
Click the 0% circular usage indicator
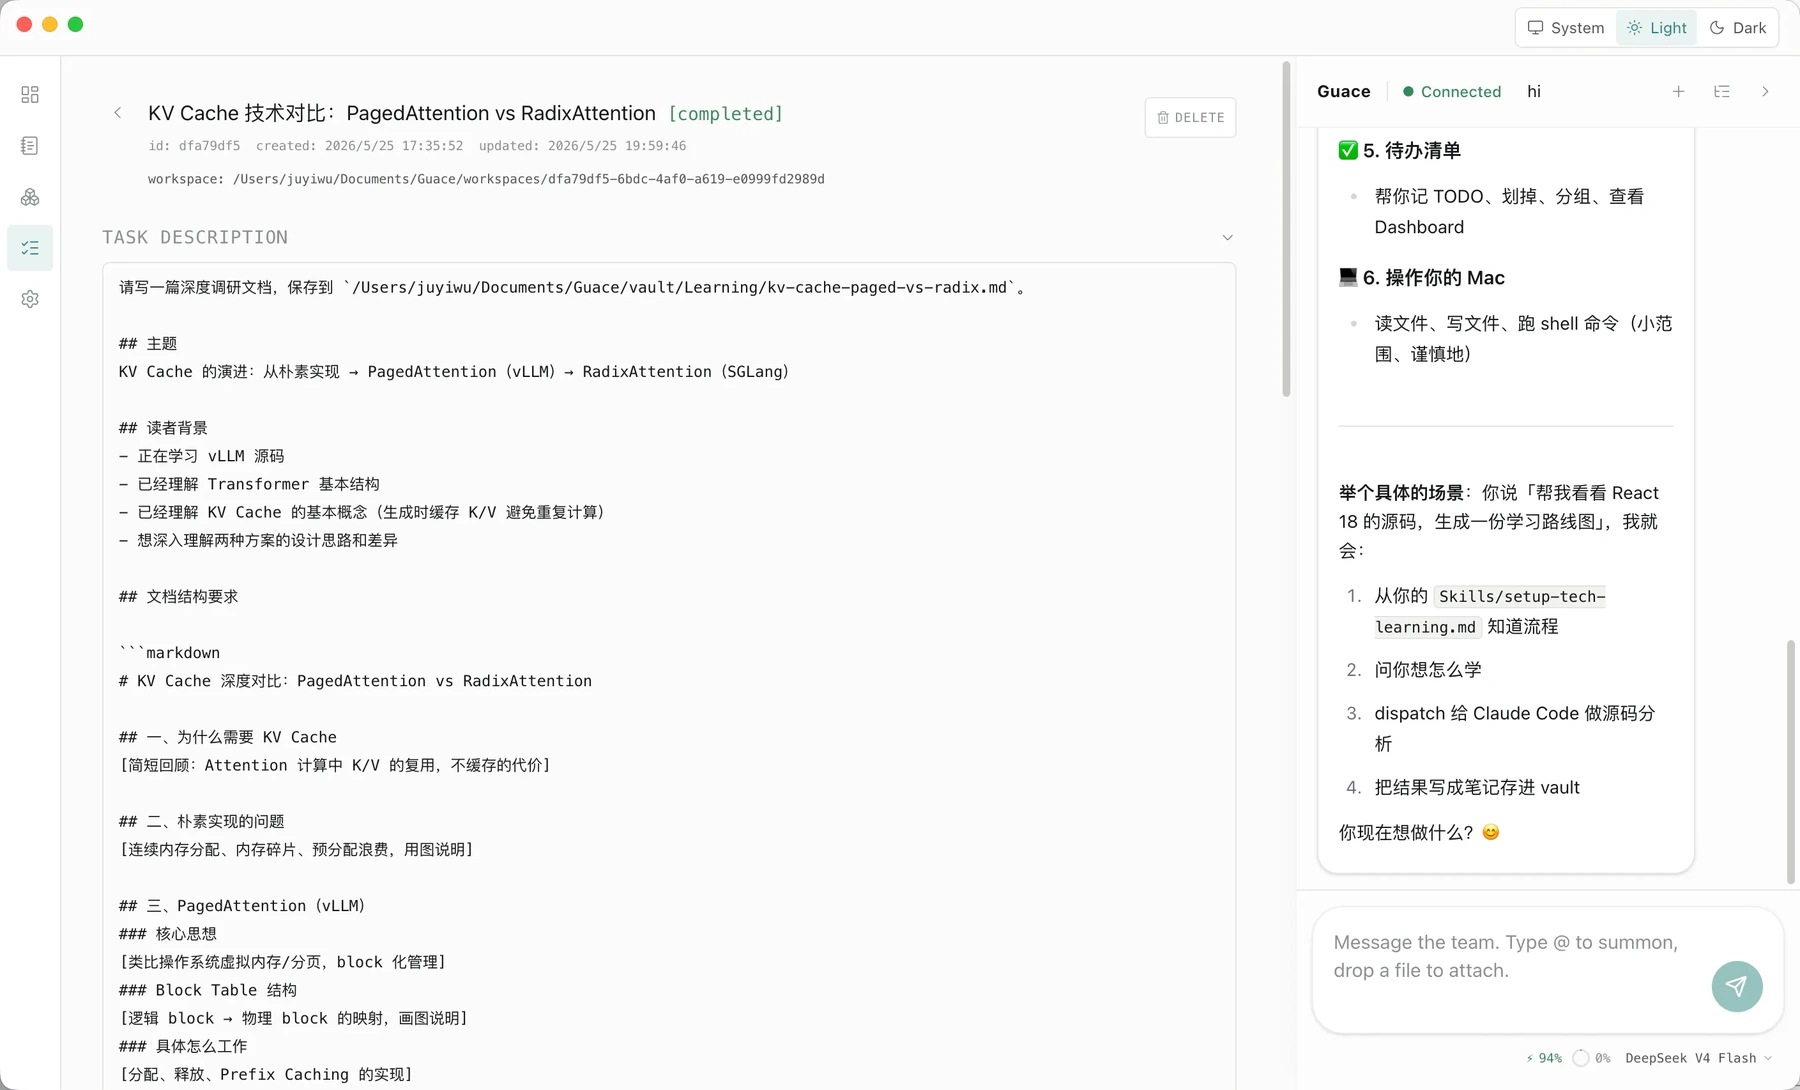pos(1592,1058)
